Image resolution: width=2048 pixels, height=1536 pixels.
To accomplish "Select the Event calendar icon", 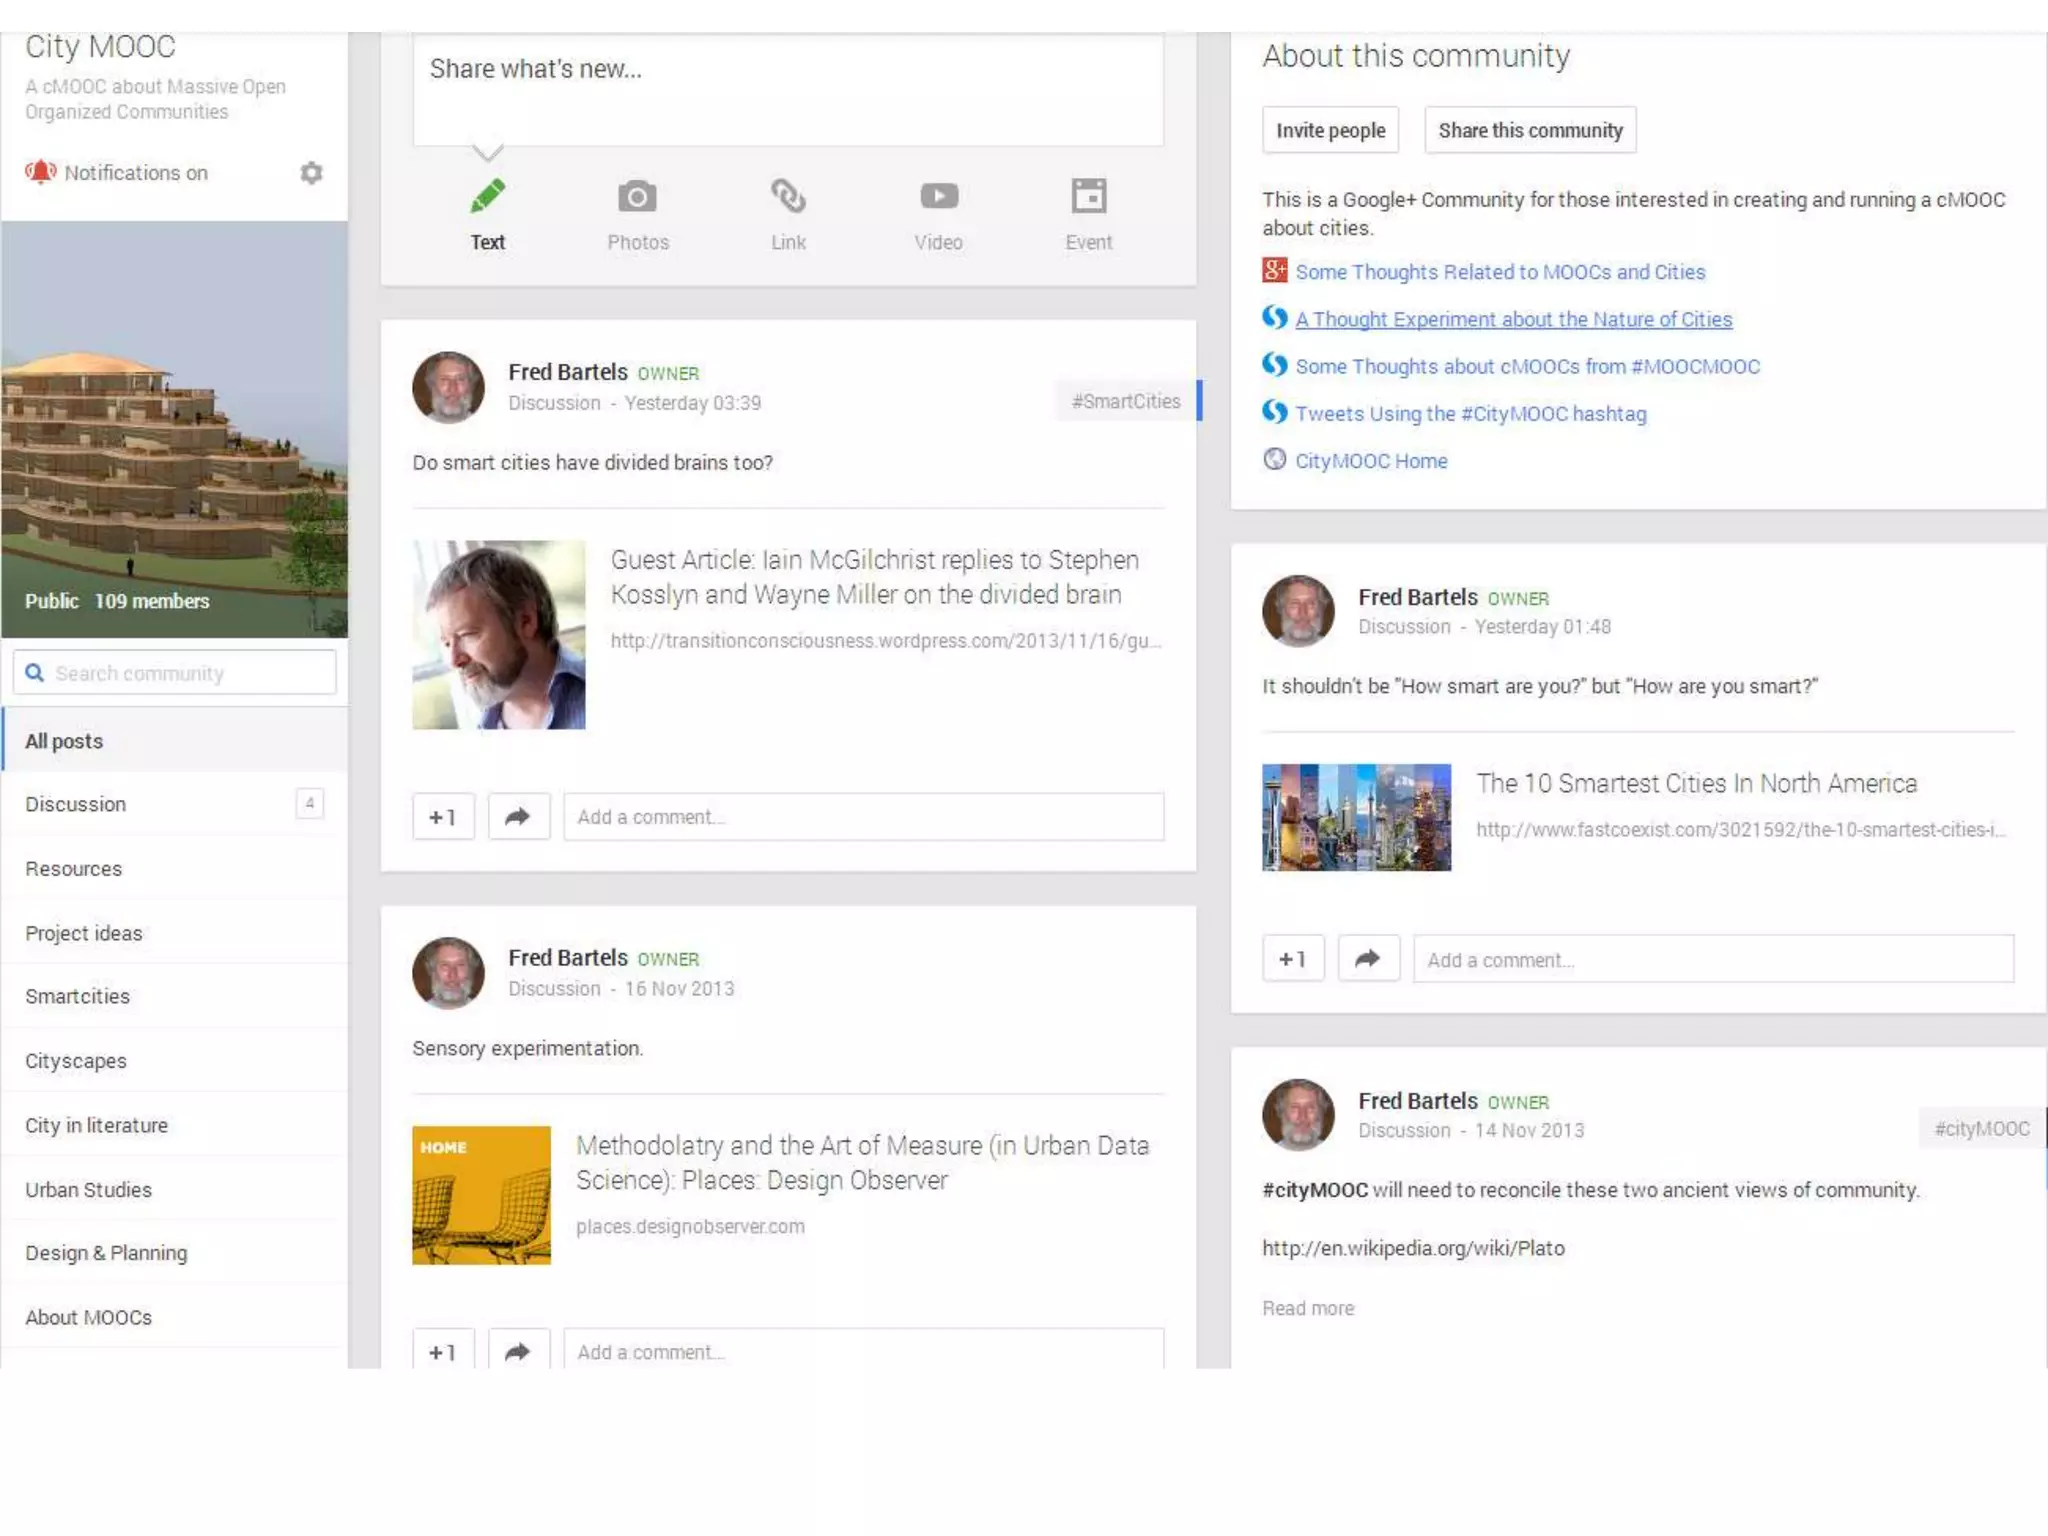I will point(1088,197).
